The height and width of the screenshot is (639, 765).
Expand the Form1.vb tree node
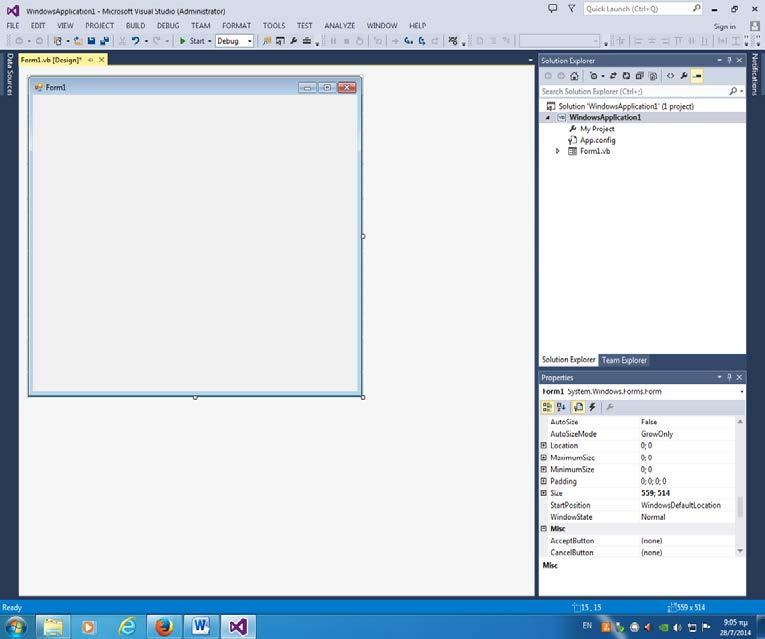pos(558,151)
